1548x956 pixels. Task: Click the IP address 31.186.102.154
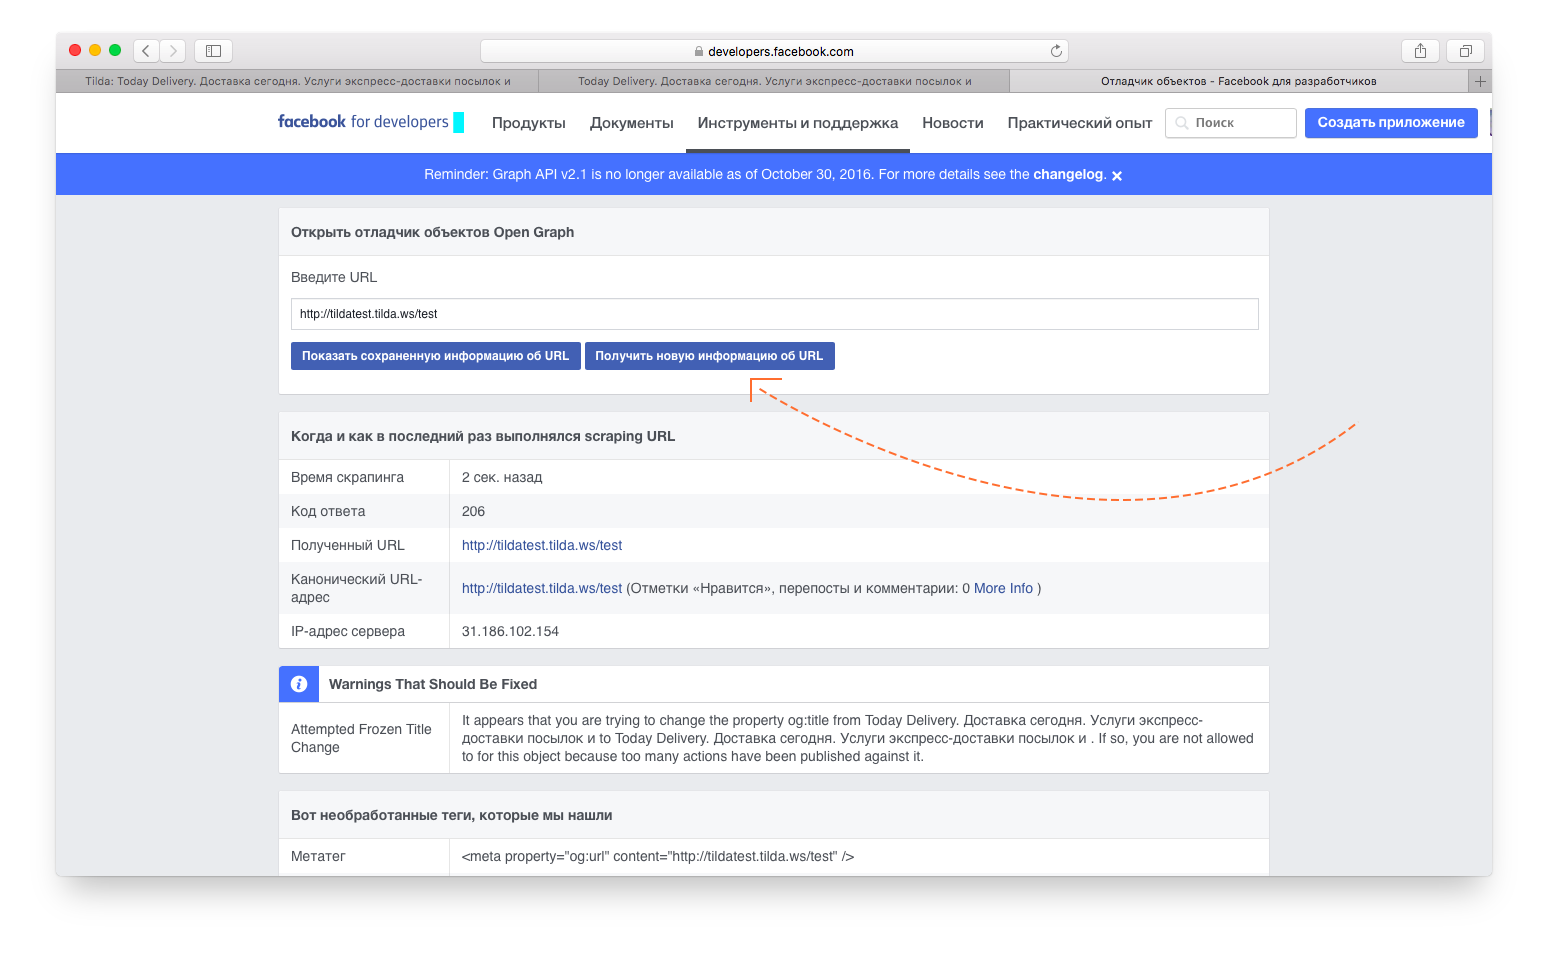coord(510,631)
